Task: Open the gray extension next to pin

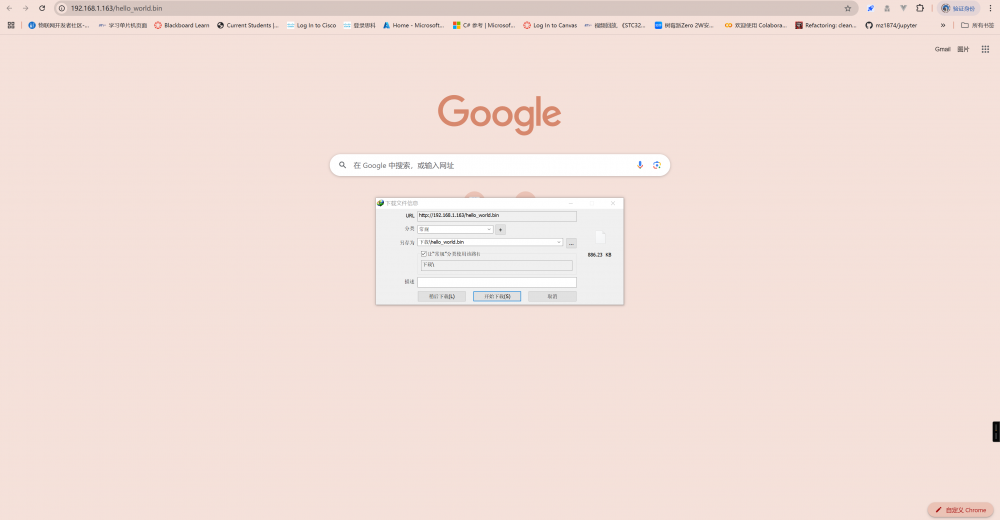Action: (x=887, y=8)
